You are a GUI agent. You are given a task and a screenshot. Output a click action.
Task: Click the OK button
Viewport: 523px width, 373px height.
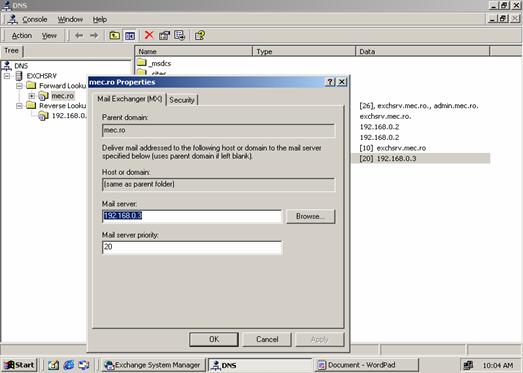point(214,339)
